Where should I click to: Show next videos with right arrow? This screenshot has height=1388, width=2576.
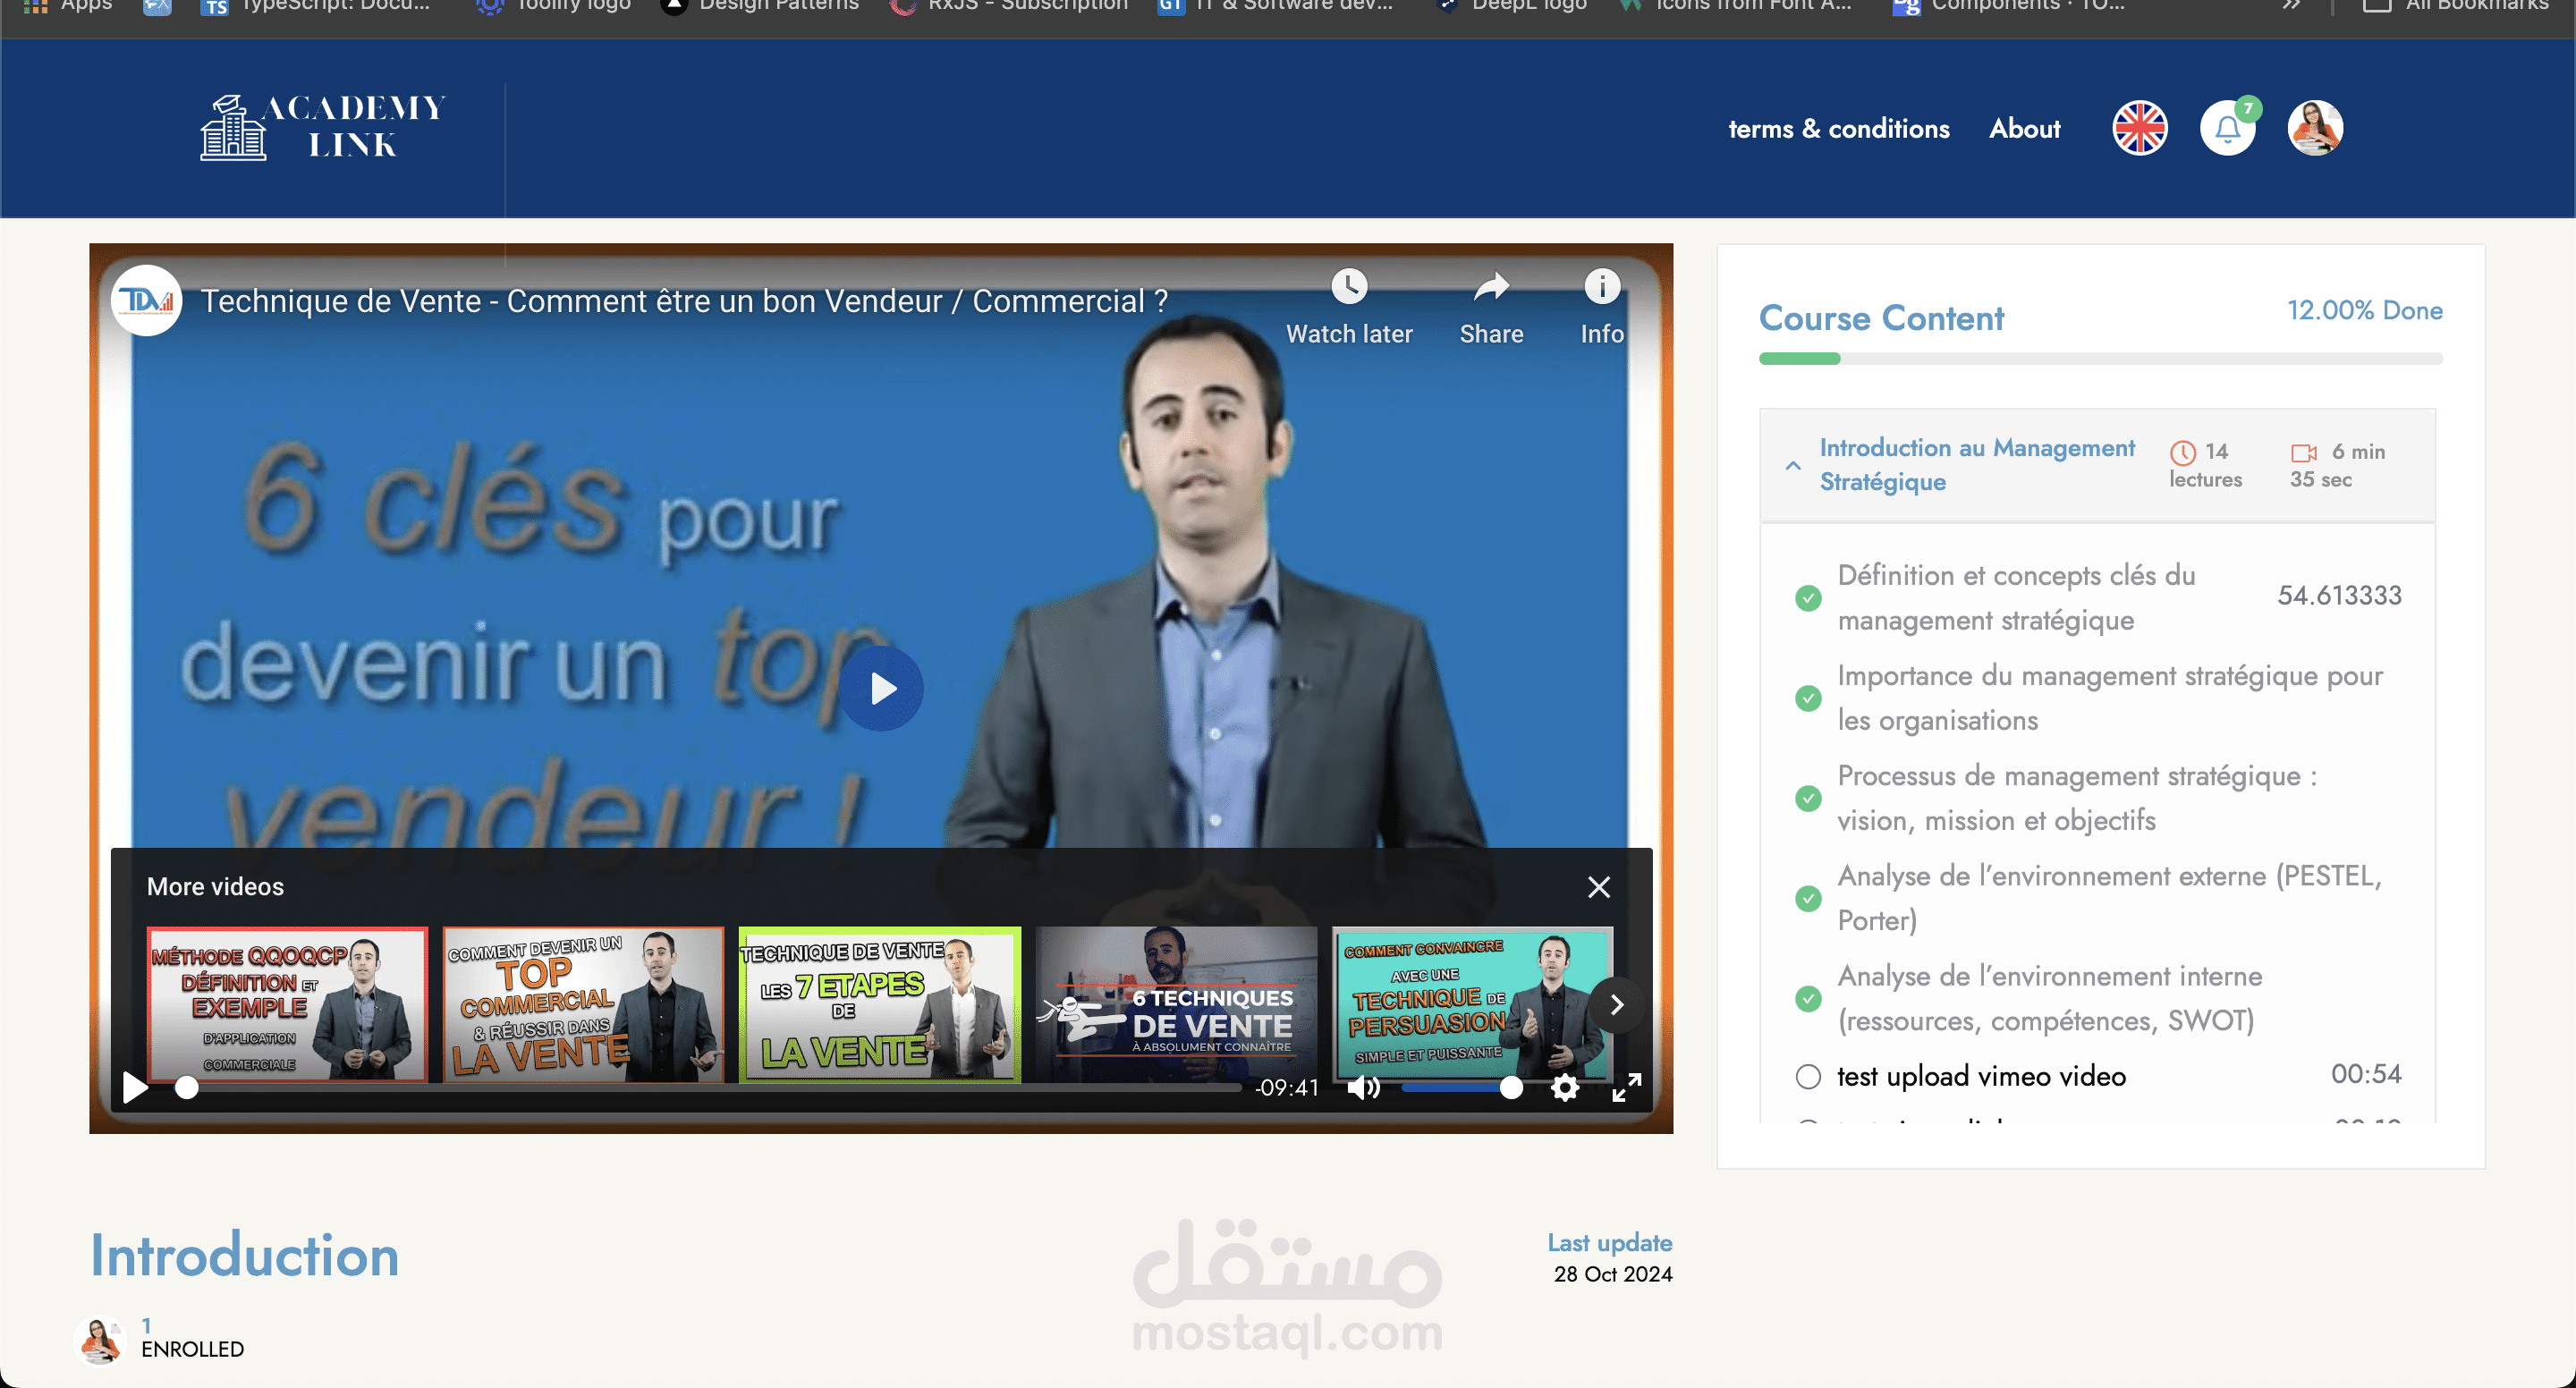(x=1617, y=1005)
